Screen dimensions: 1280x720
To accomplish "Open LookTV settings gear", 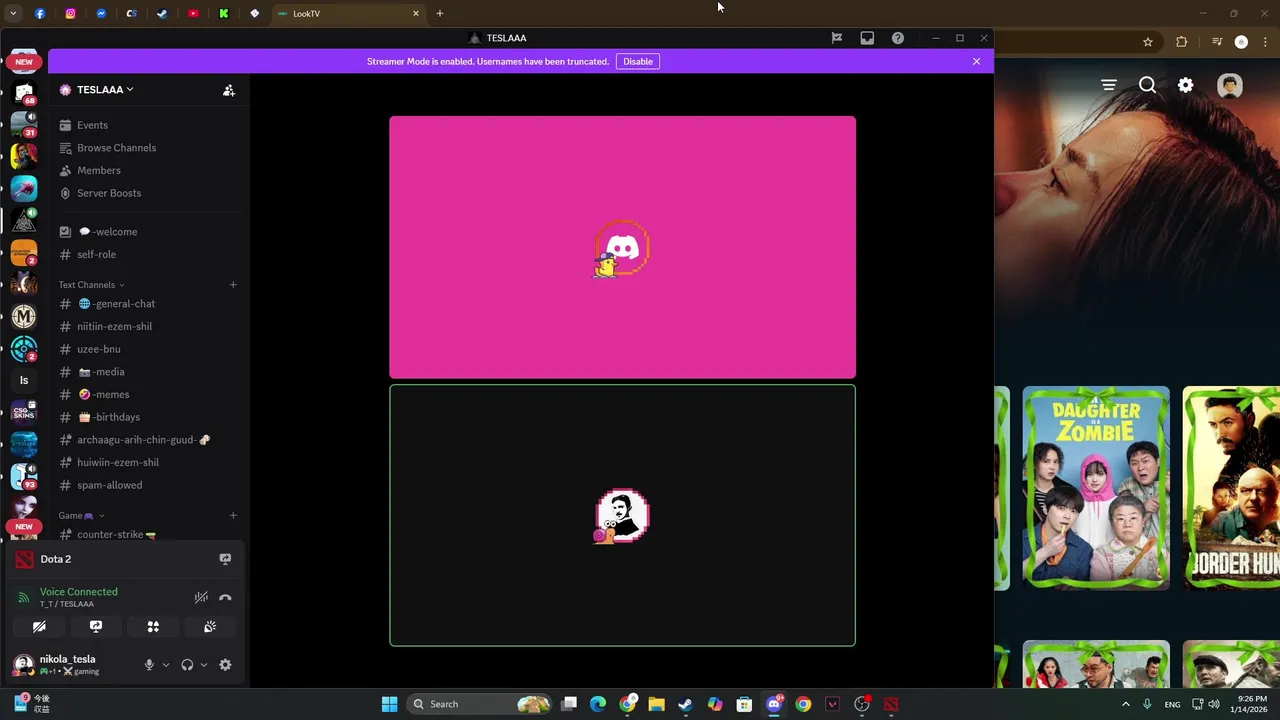I will coord(1186,86).
